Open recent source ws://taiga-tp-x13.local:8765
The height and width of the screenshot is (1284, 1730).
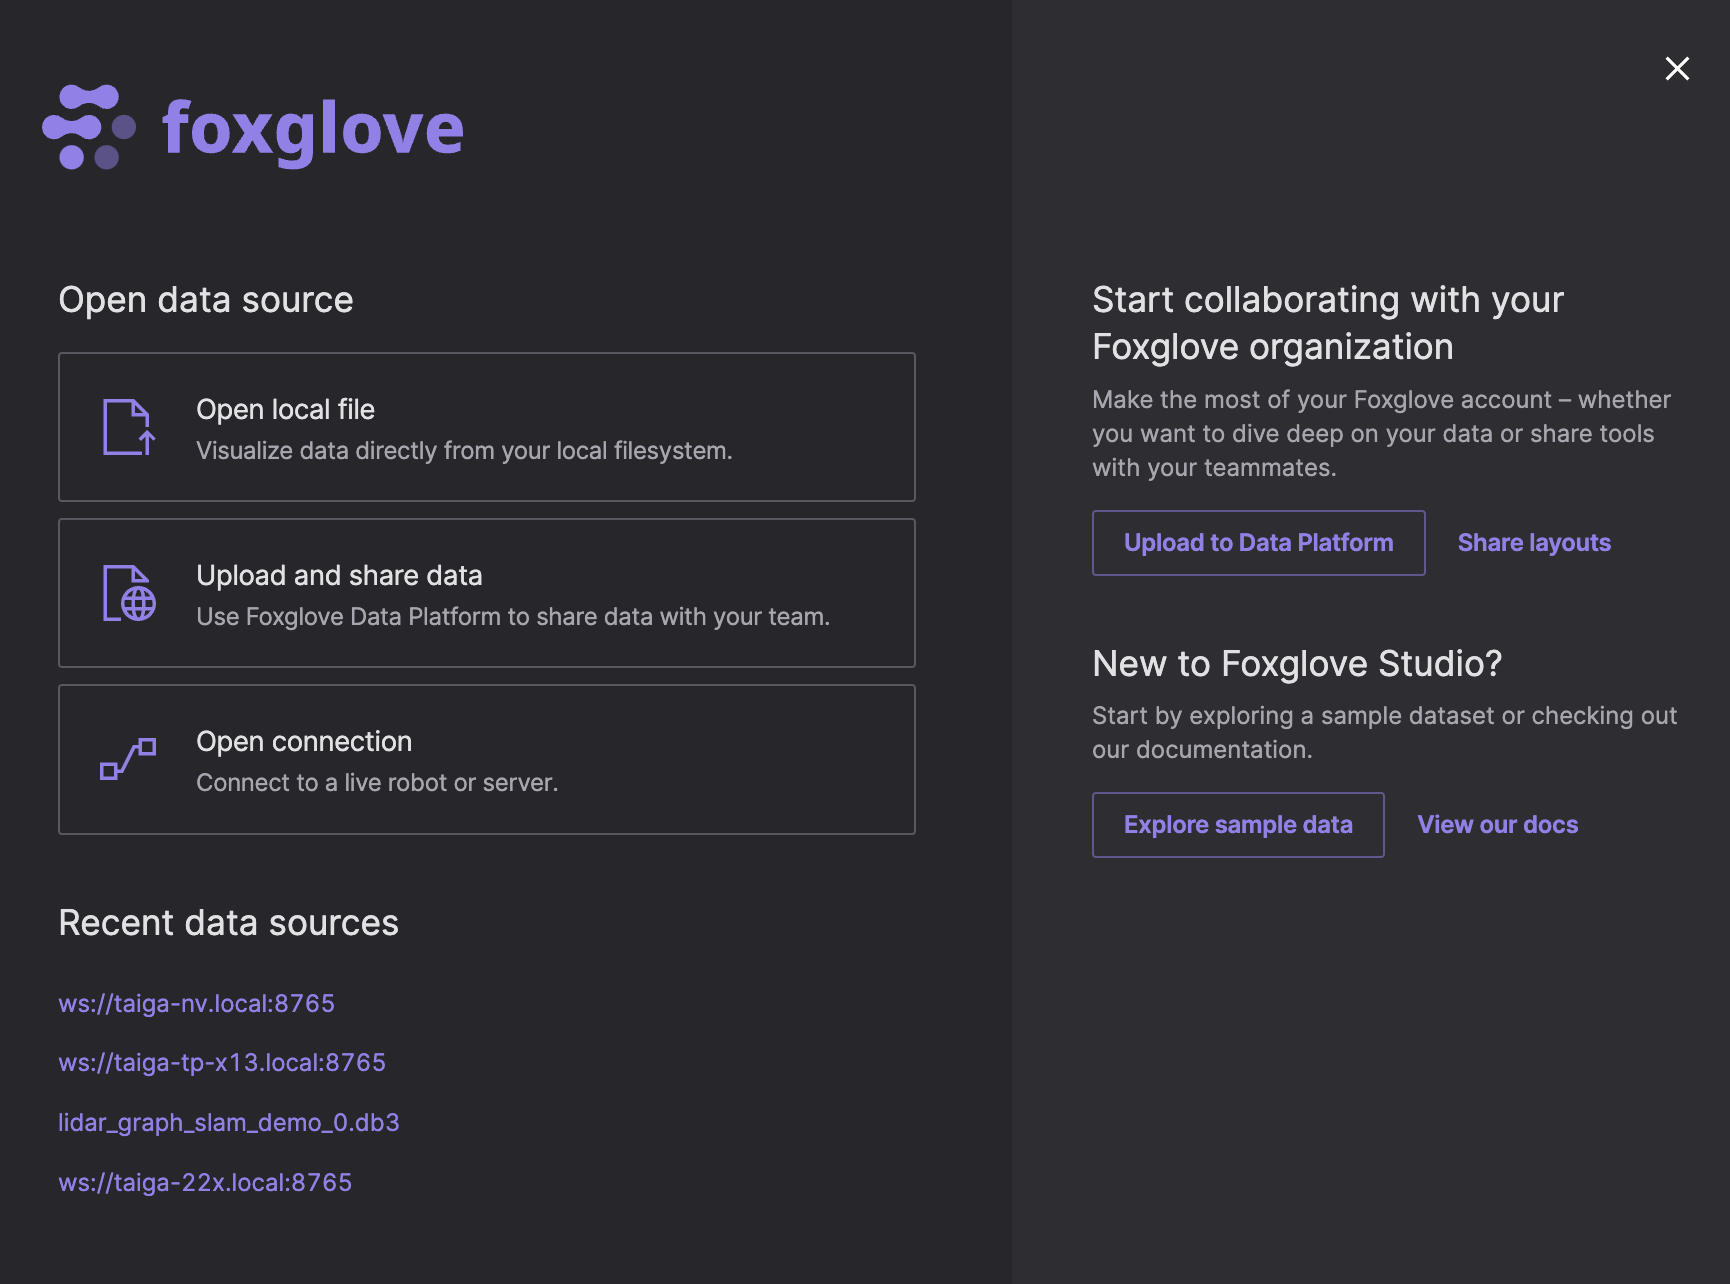(222, 1062)
